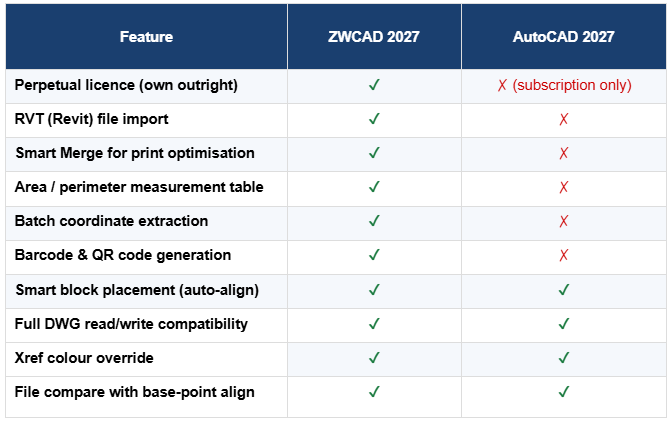Select the 'Perpetual licence (own outright)' feature label

(x=127, y=85)
